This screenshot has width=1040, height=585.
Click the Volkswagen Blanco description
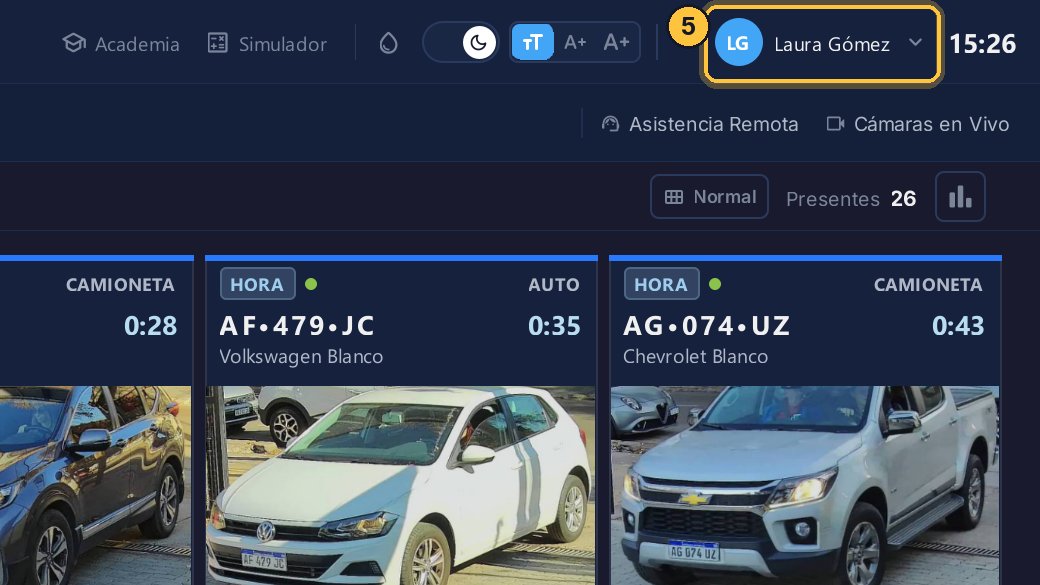click(x=301, y=357)
